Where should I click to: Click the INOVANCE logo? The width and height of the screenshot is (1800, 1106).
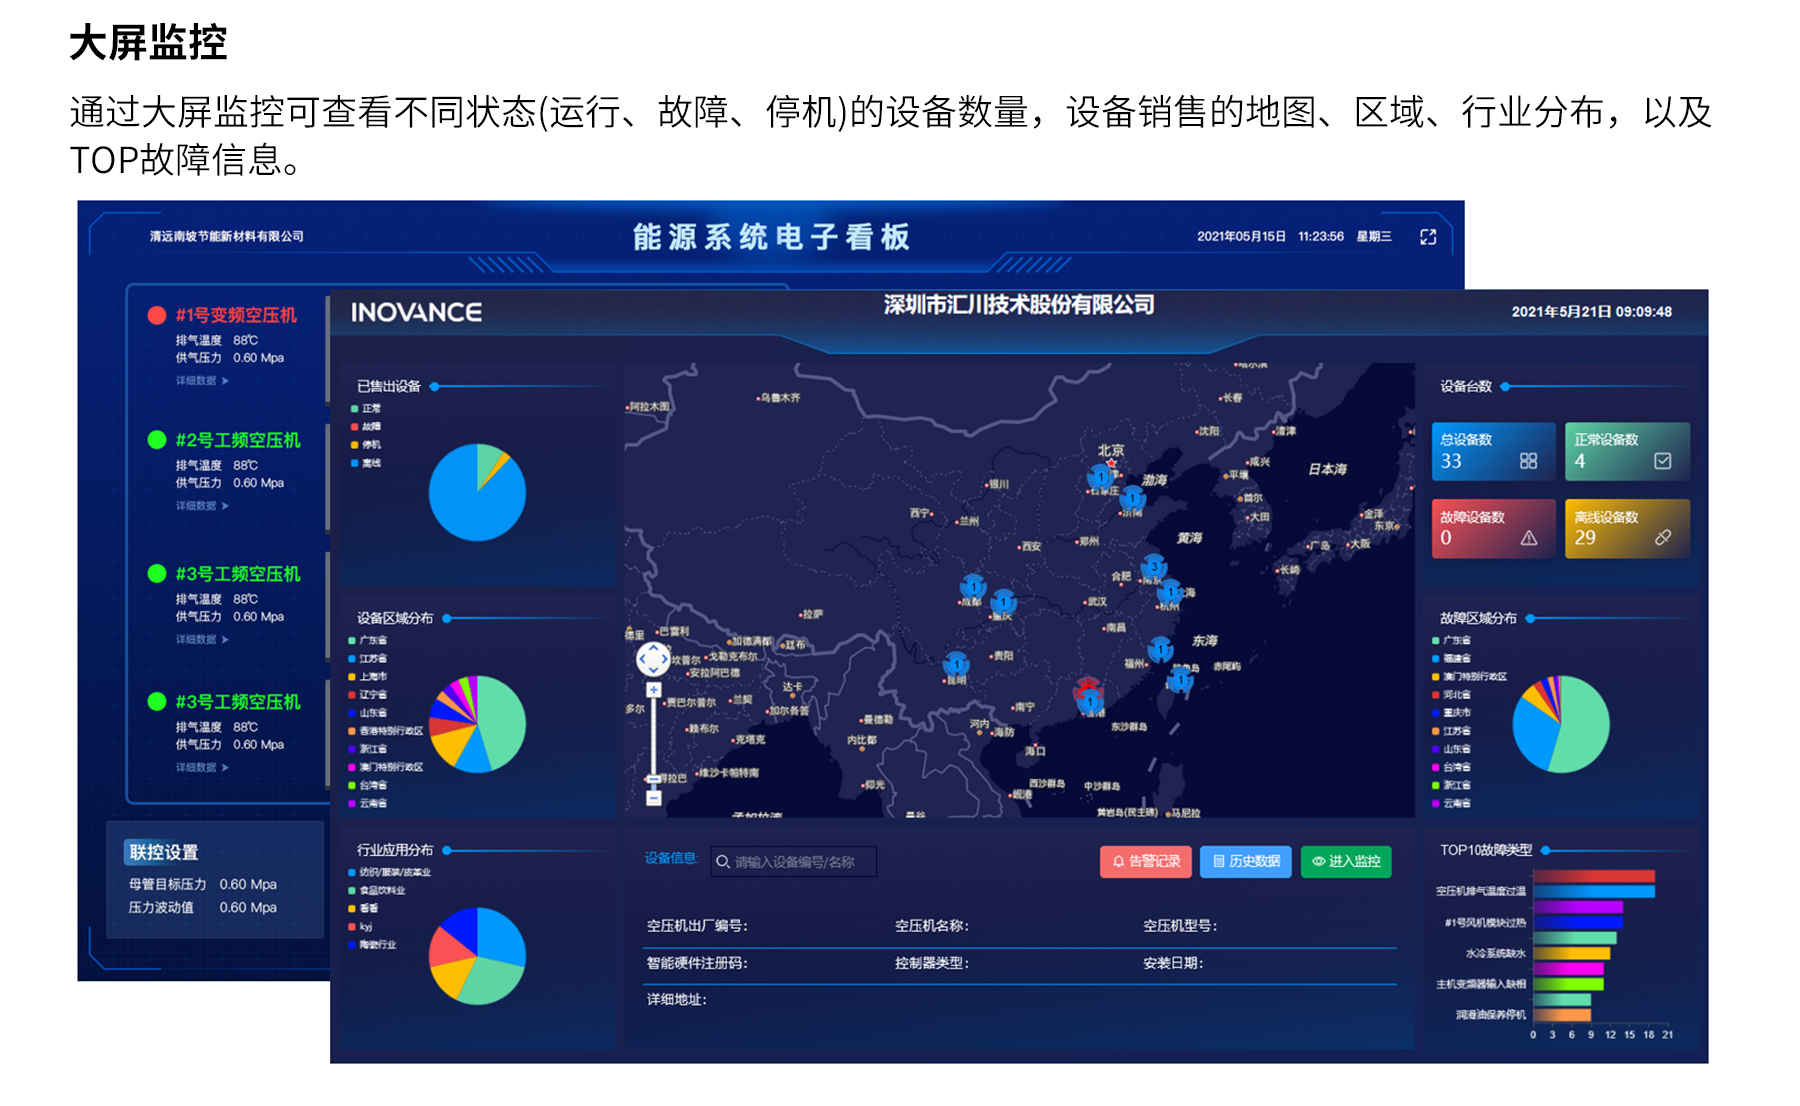tap(416, 313)
